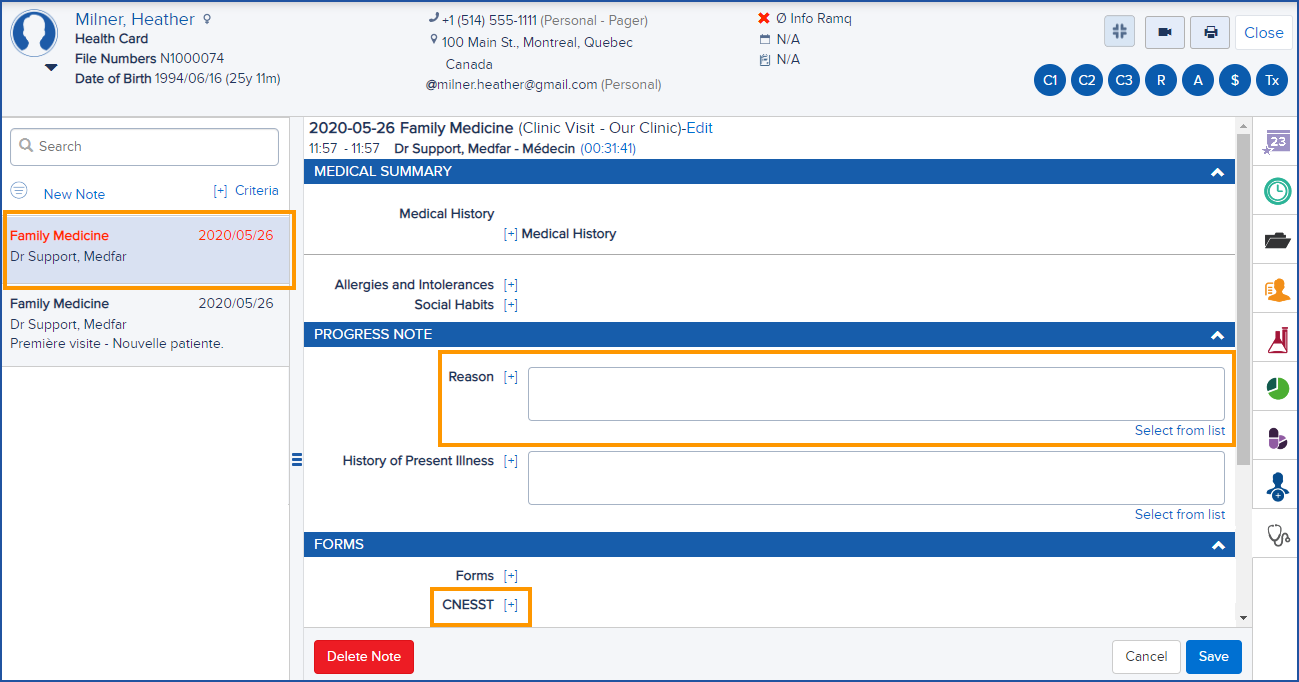
Task: Collapse the PROGRESS NOTE section
Action: pos(1217,335)
